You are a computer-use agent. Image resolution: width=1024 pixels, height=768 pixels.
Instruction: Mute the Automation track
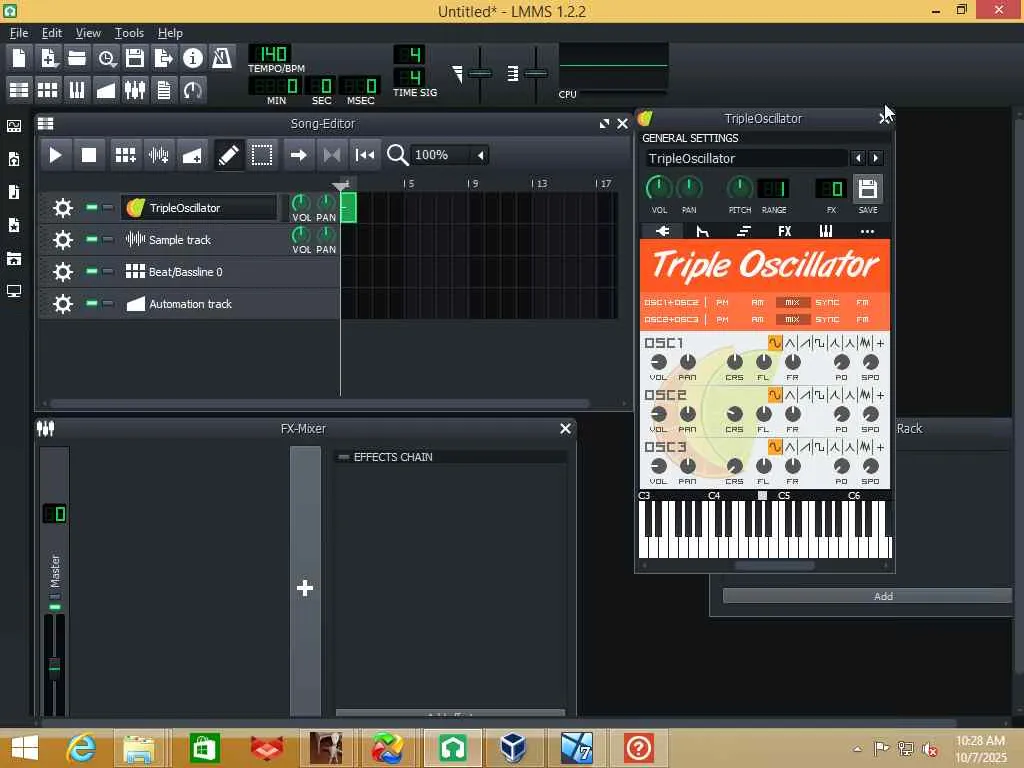[x=92, y=303]
